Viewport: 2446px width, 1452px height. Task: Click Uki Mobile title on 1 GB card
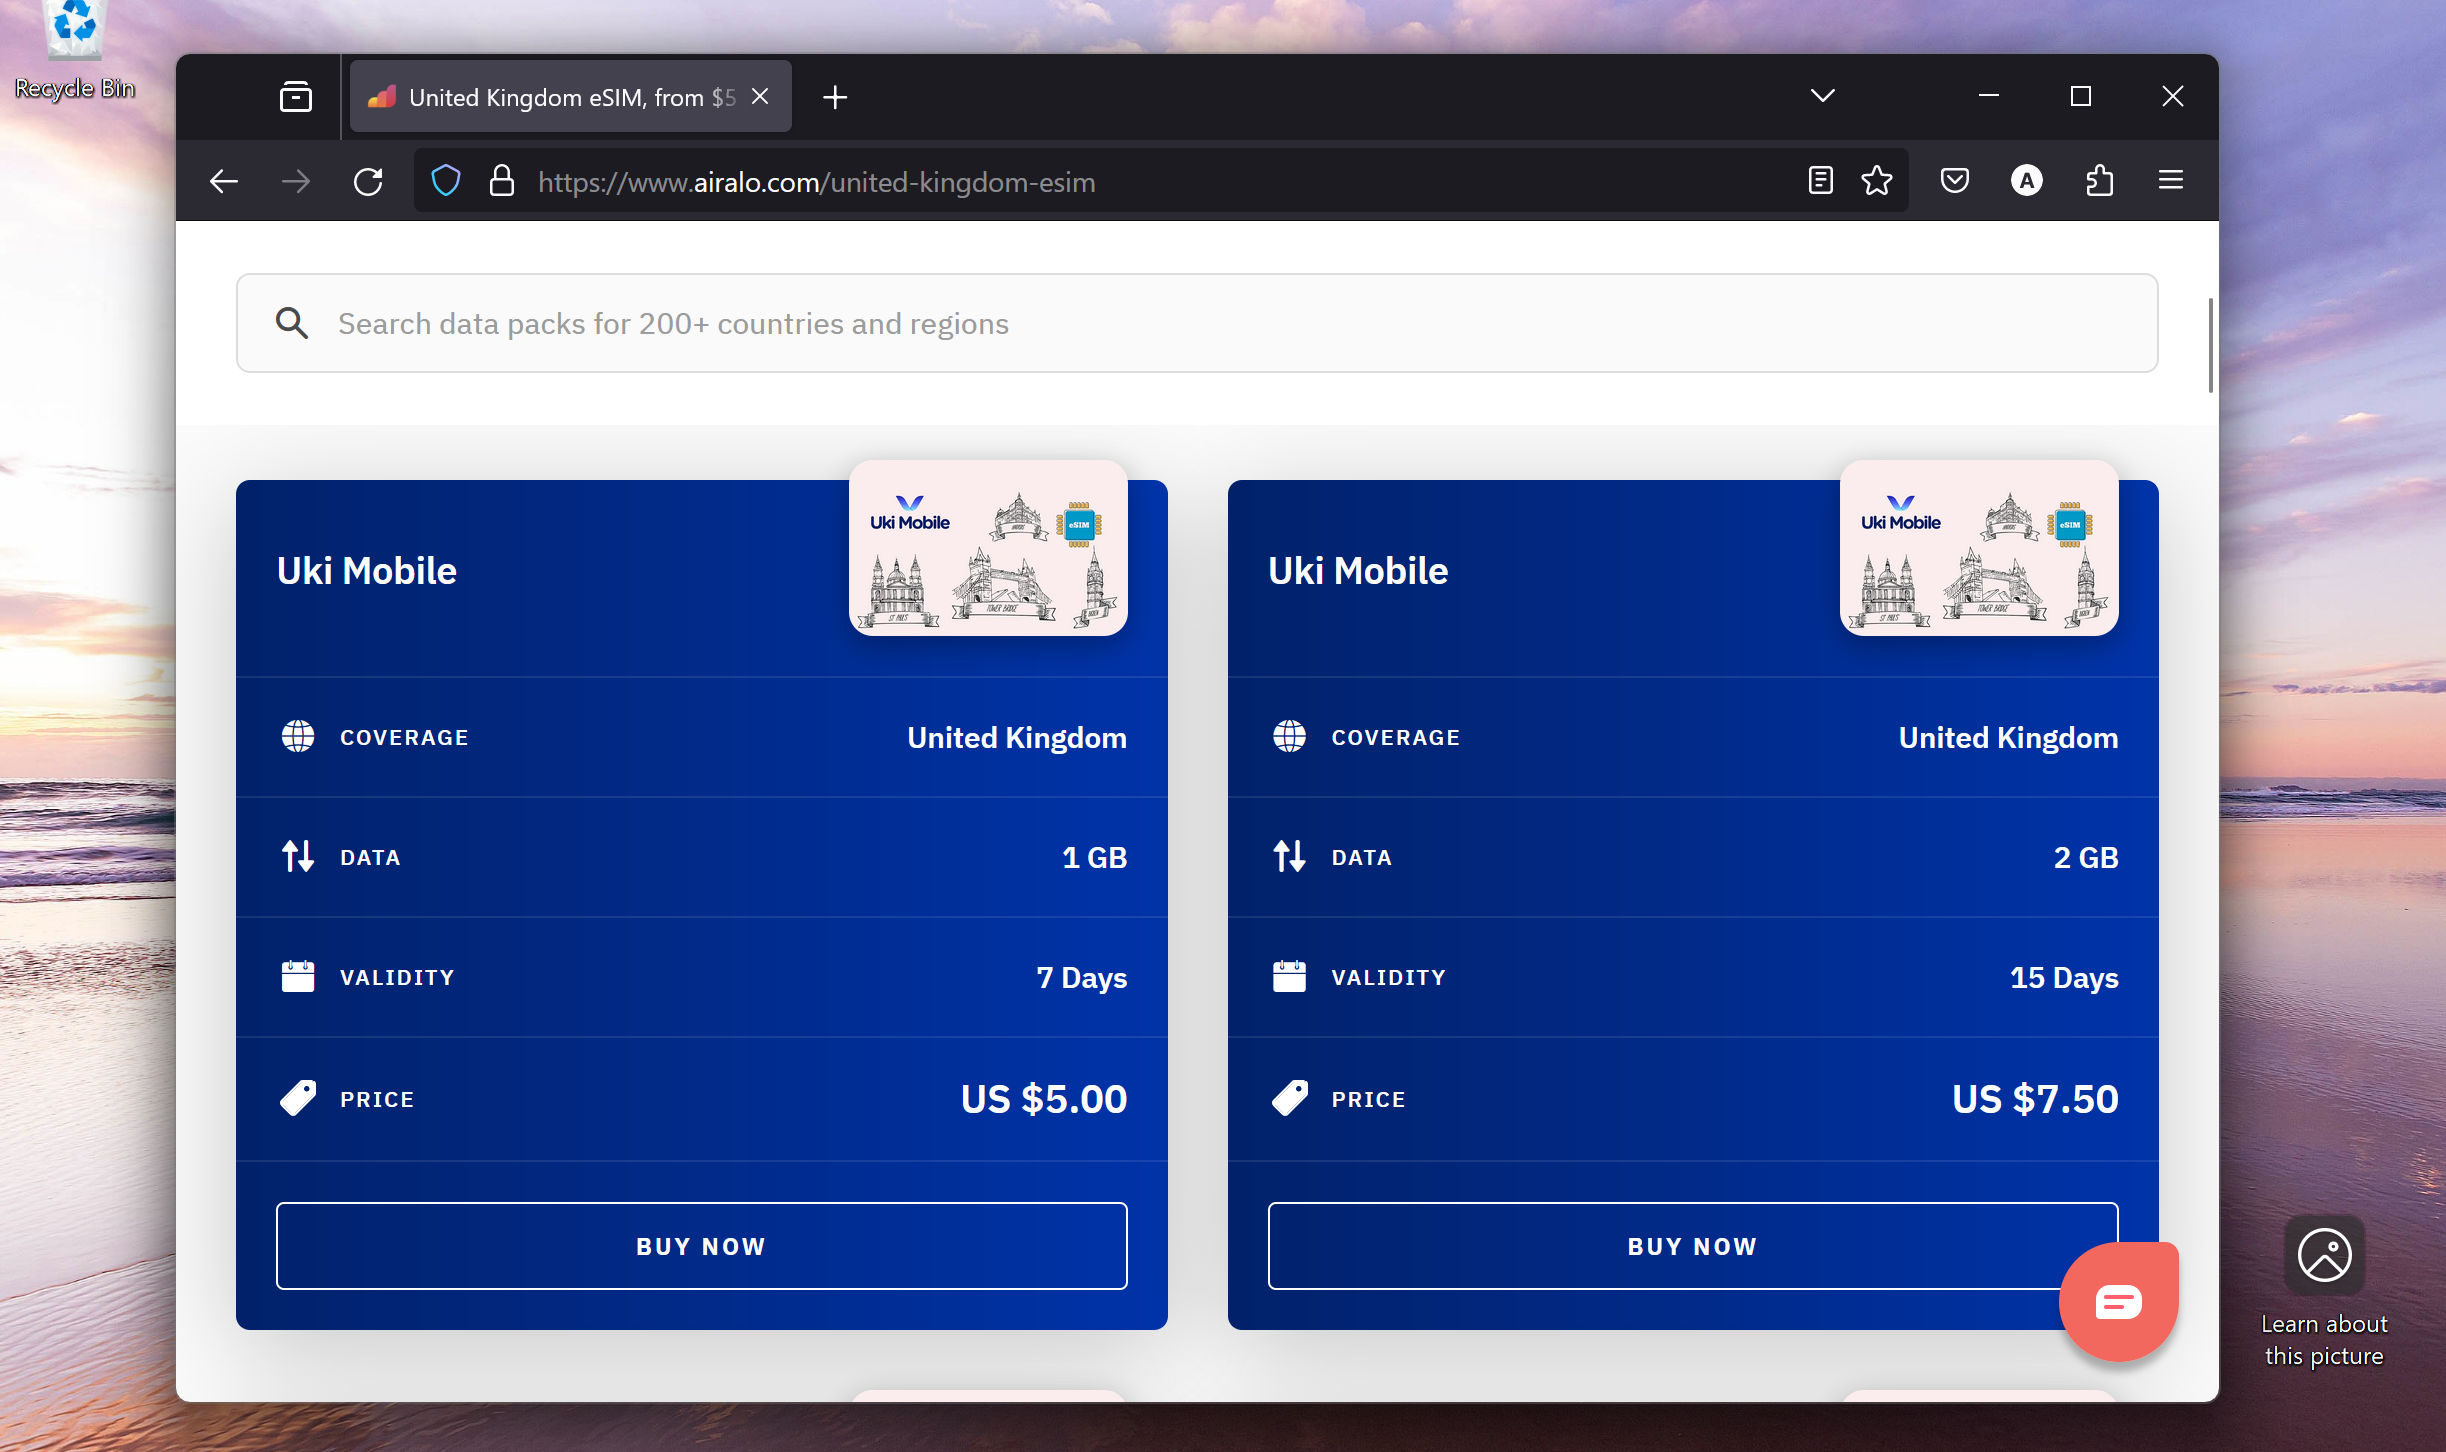click(x=367, y=571)
